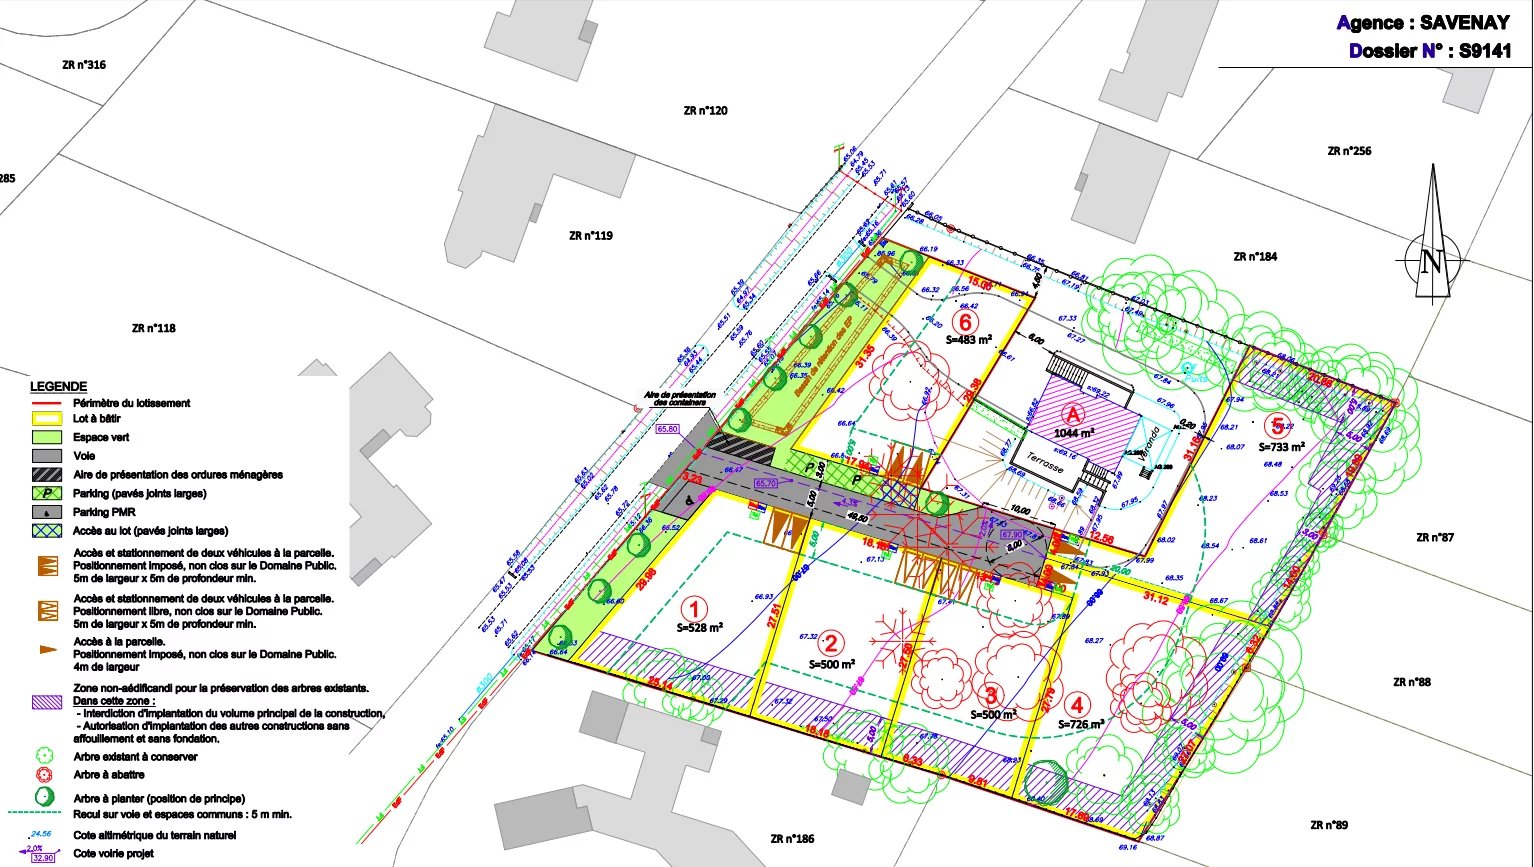Click the purple hatched 'Zone non-aedificandi' swatch
1534x867 pixels.
[46, 702]
